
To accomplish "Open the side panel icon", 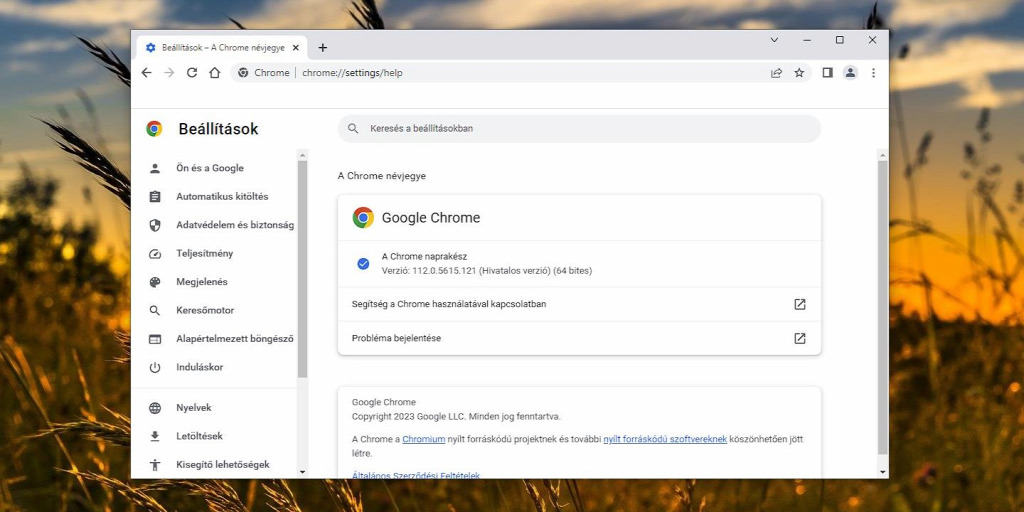I will 827,73.
